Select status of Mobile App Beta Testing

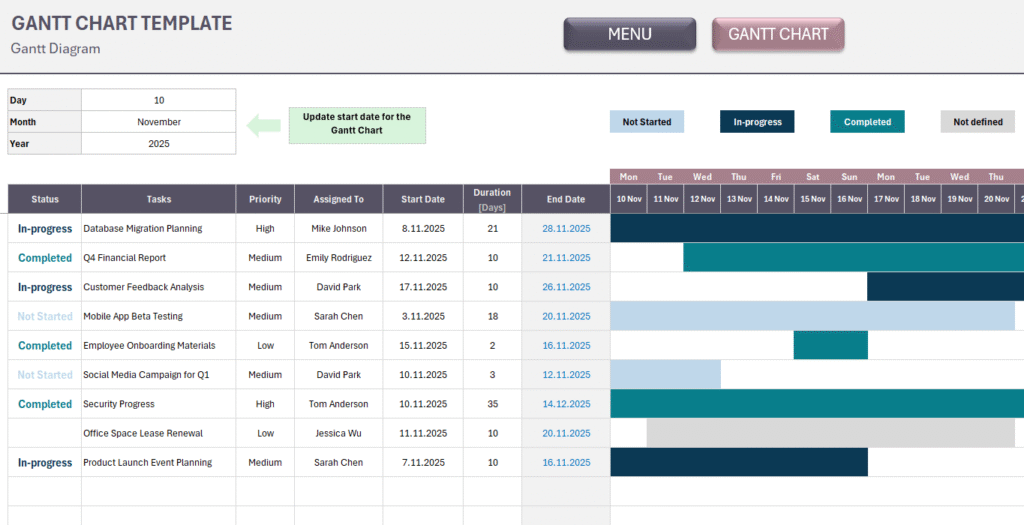[44, 316]
